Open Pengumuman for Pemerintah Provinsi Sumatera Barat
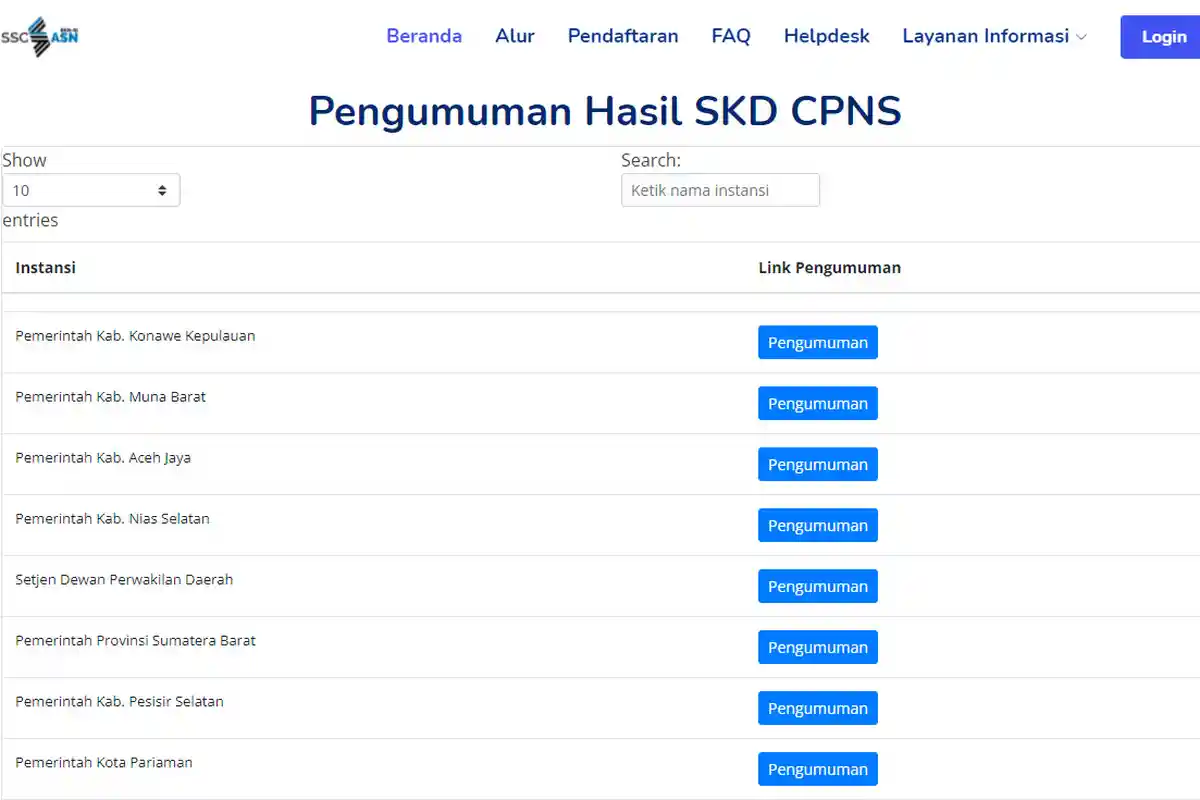This screenshot has width=1200, height=800. tap(817, 647)
